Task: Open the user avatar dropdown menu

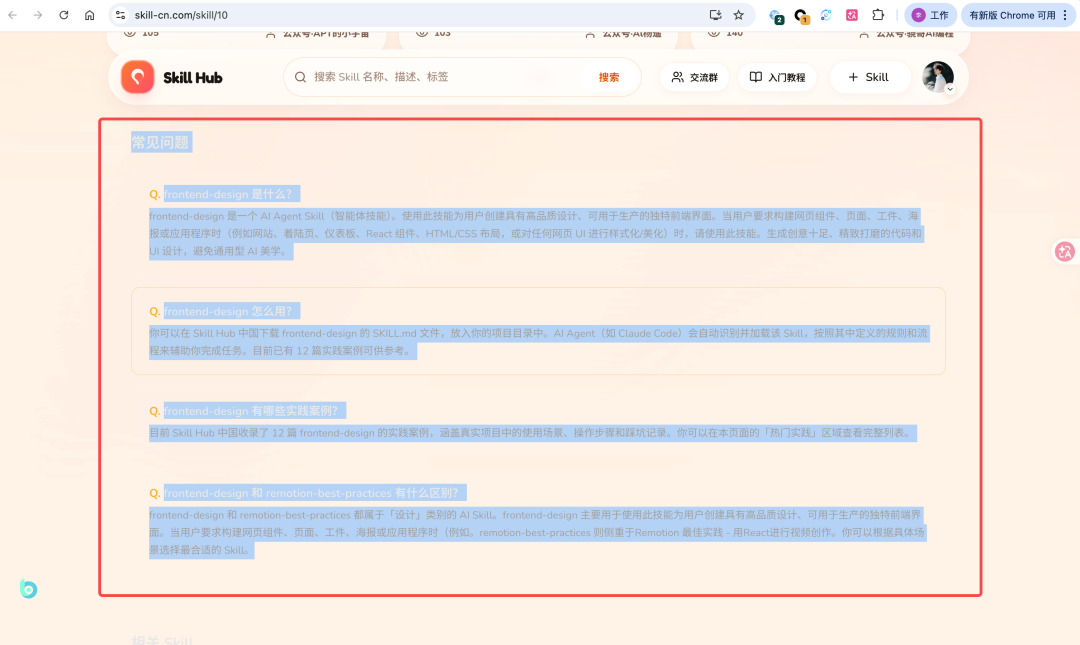Action: coord(939,77)
